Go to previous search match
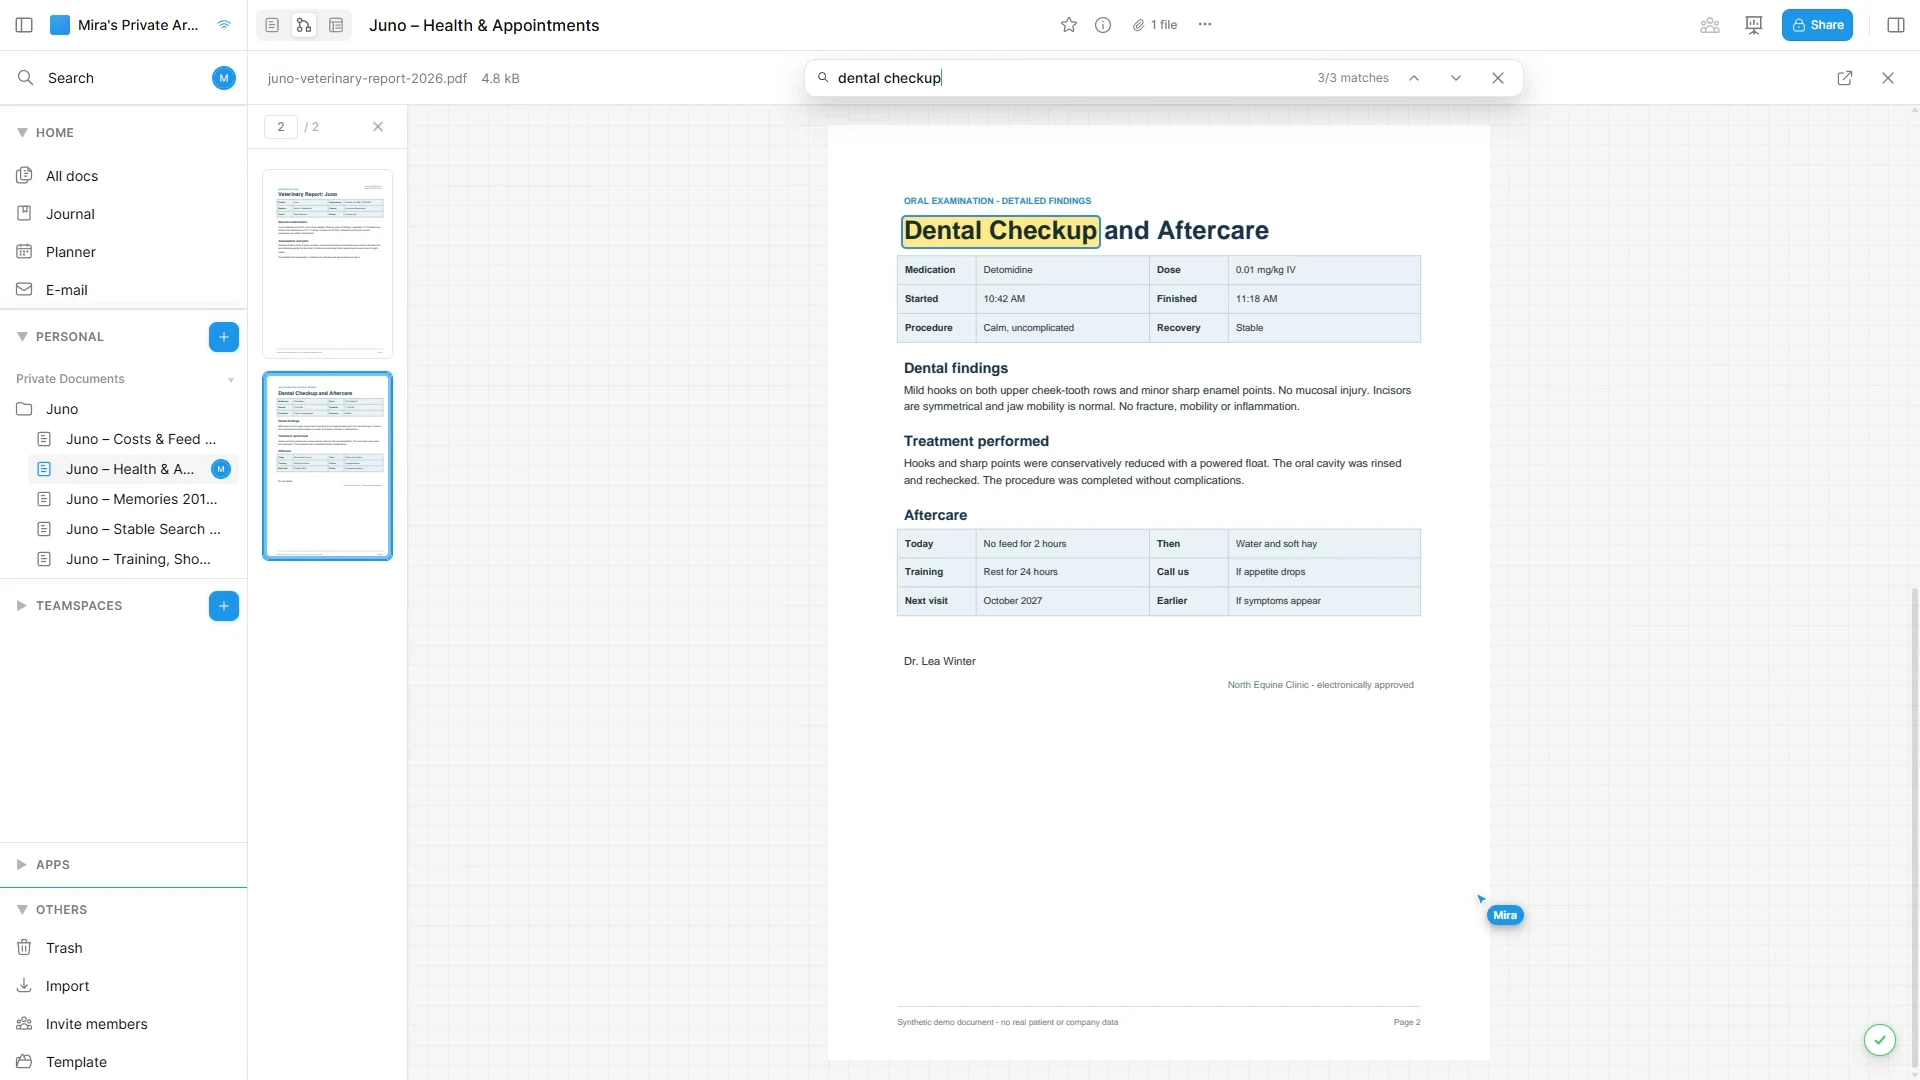 click(1414, 78)
